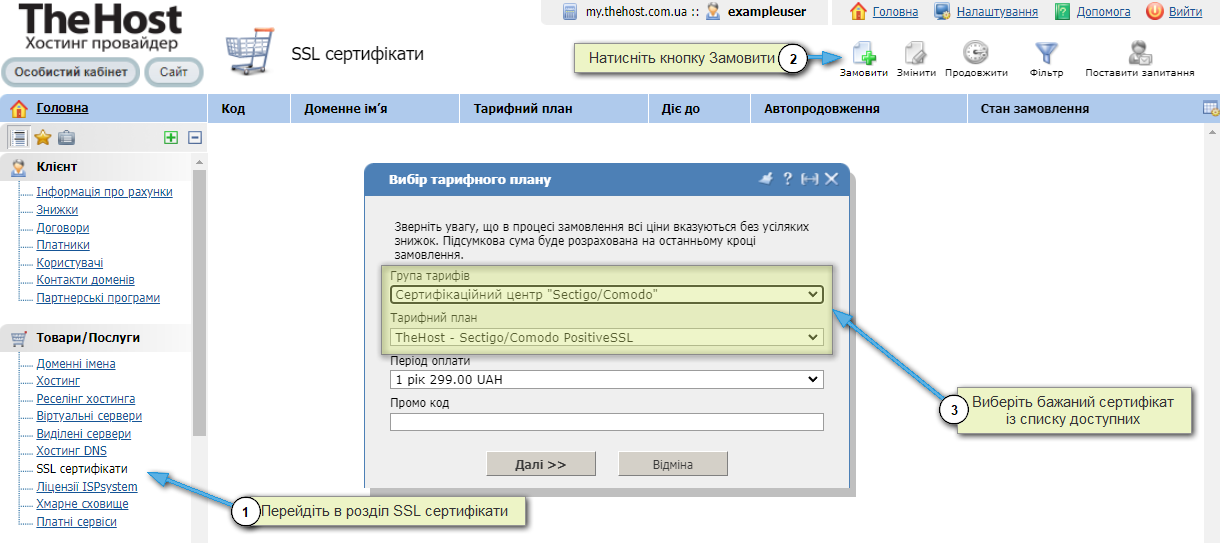Expand all menu sections with the green plus
Image resolution: width=1220 pixels, height=543 pixels.
[171, 138]
